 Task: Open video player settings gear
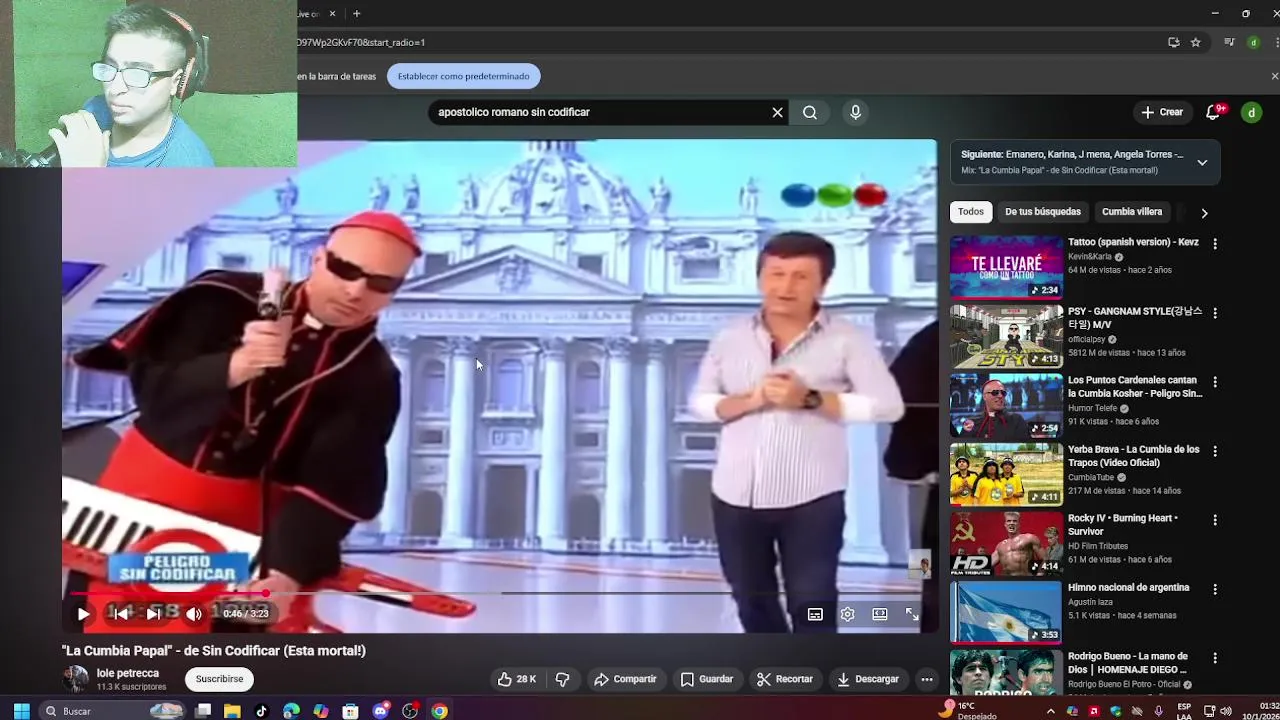847,614
